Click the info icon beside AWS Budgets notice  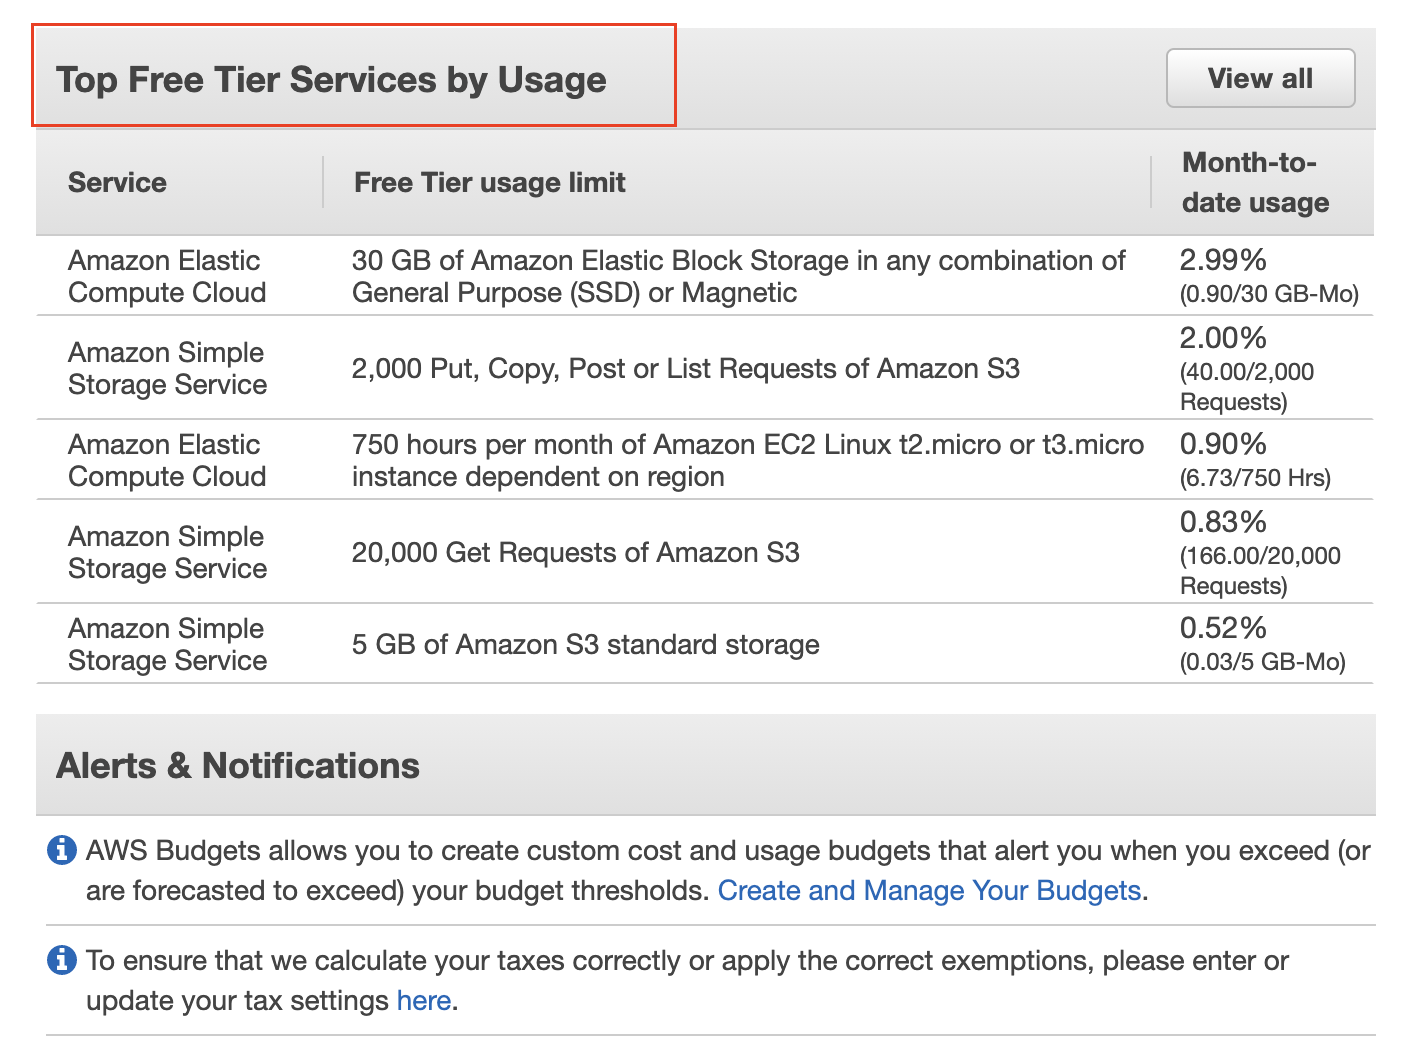(61, 849)
